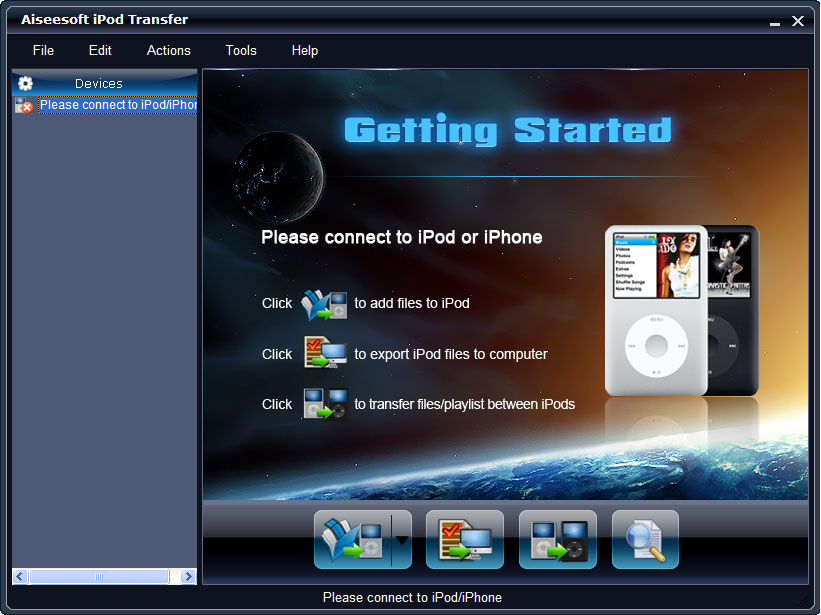
Task: Open the Help menu
Action: (x=305, y=50)
